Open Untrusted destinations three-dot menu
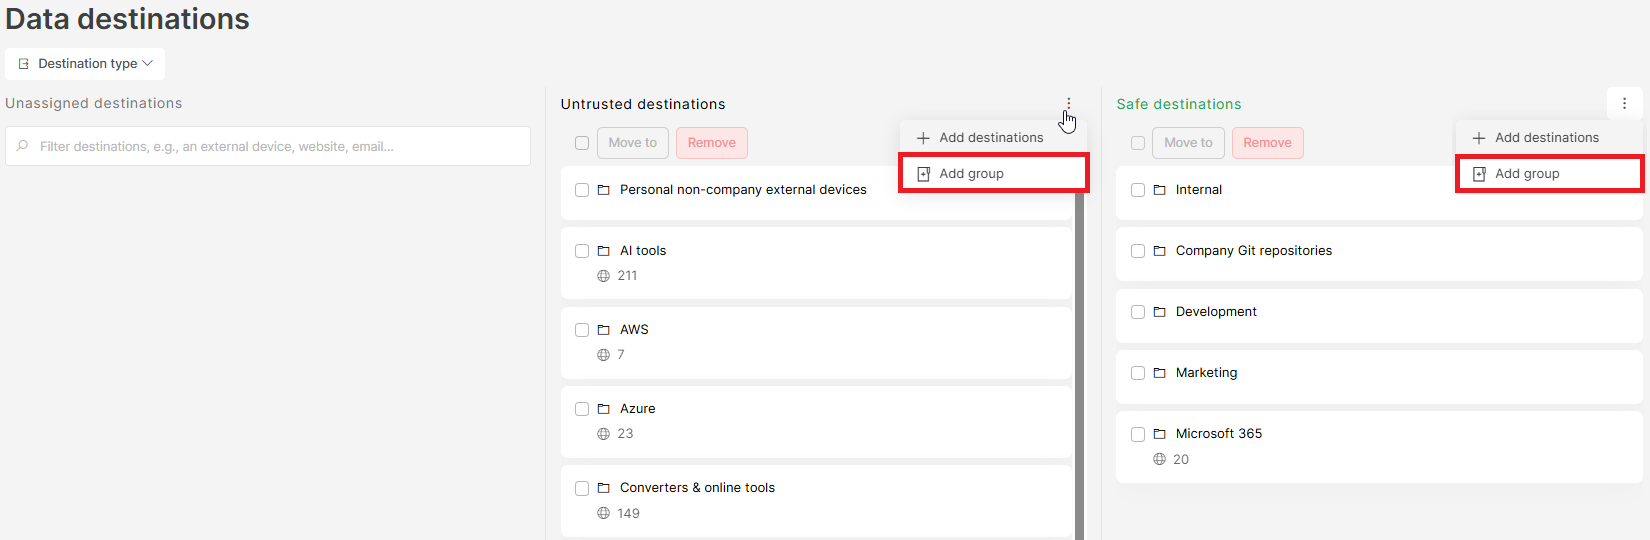This screenshot has height=540, width=1650. (x=1068, y=103)
